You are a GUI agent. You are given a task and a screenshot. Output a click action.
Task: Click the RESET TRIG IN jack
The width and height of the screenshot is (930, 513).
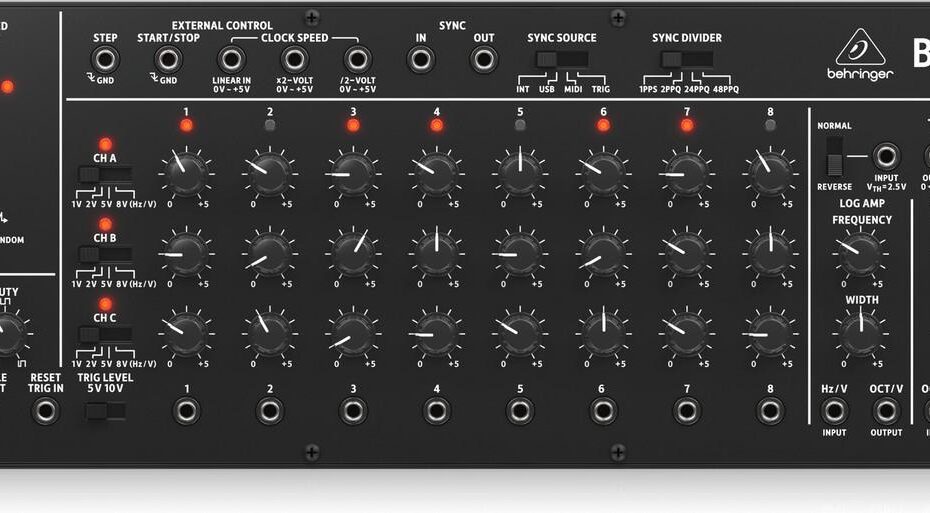(x=46, y=410)
